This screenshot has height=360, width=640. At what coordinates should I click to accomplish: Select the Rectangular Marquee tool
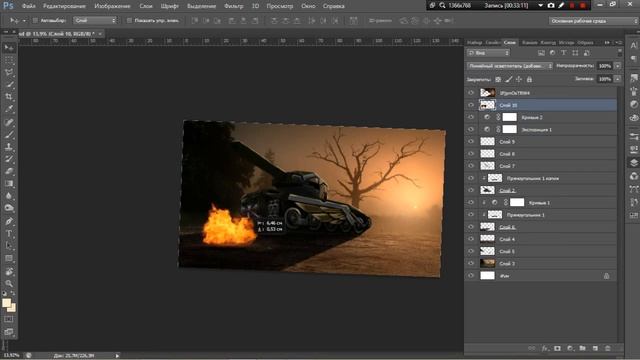[x=9, y=60]
